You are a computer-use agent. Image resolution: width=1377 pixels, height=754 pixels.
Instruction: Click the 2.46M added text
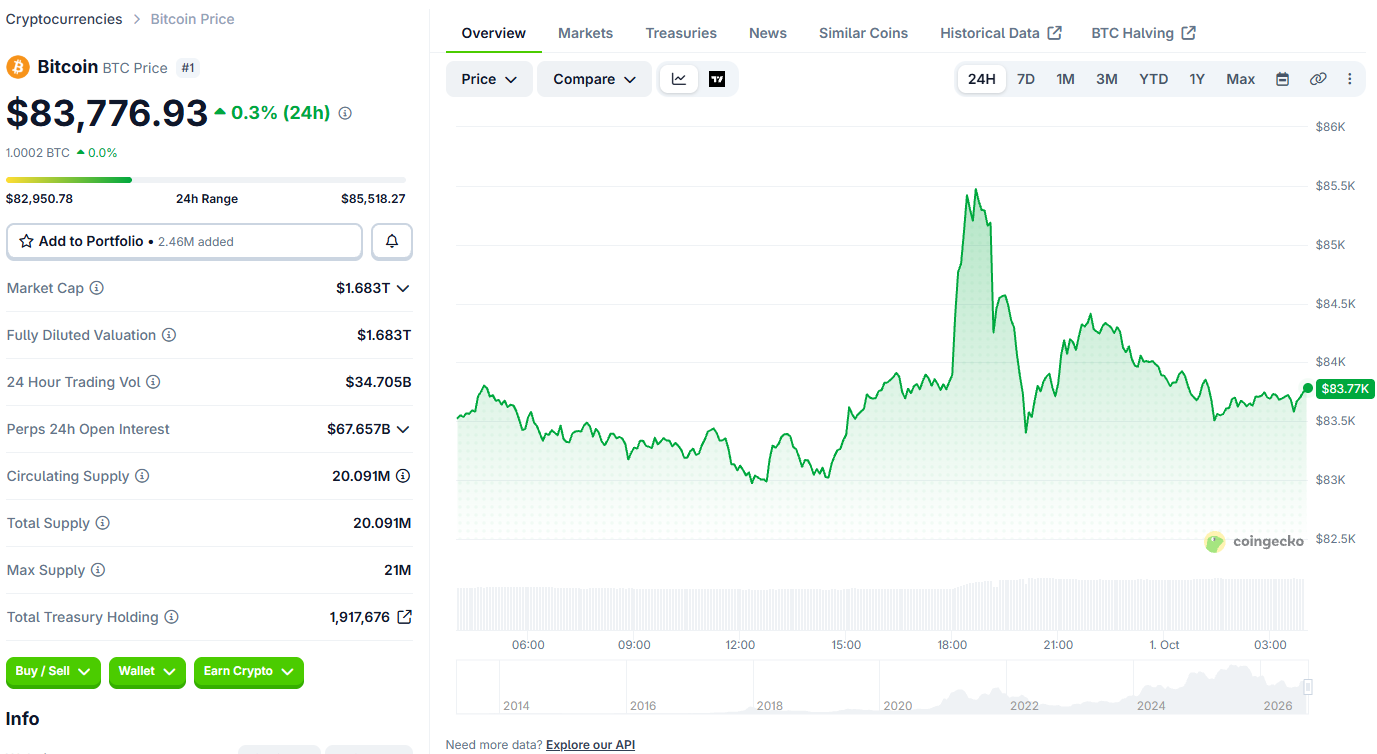tap(196, 242)
